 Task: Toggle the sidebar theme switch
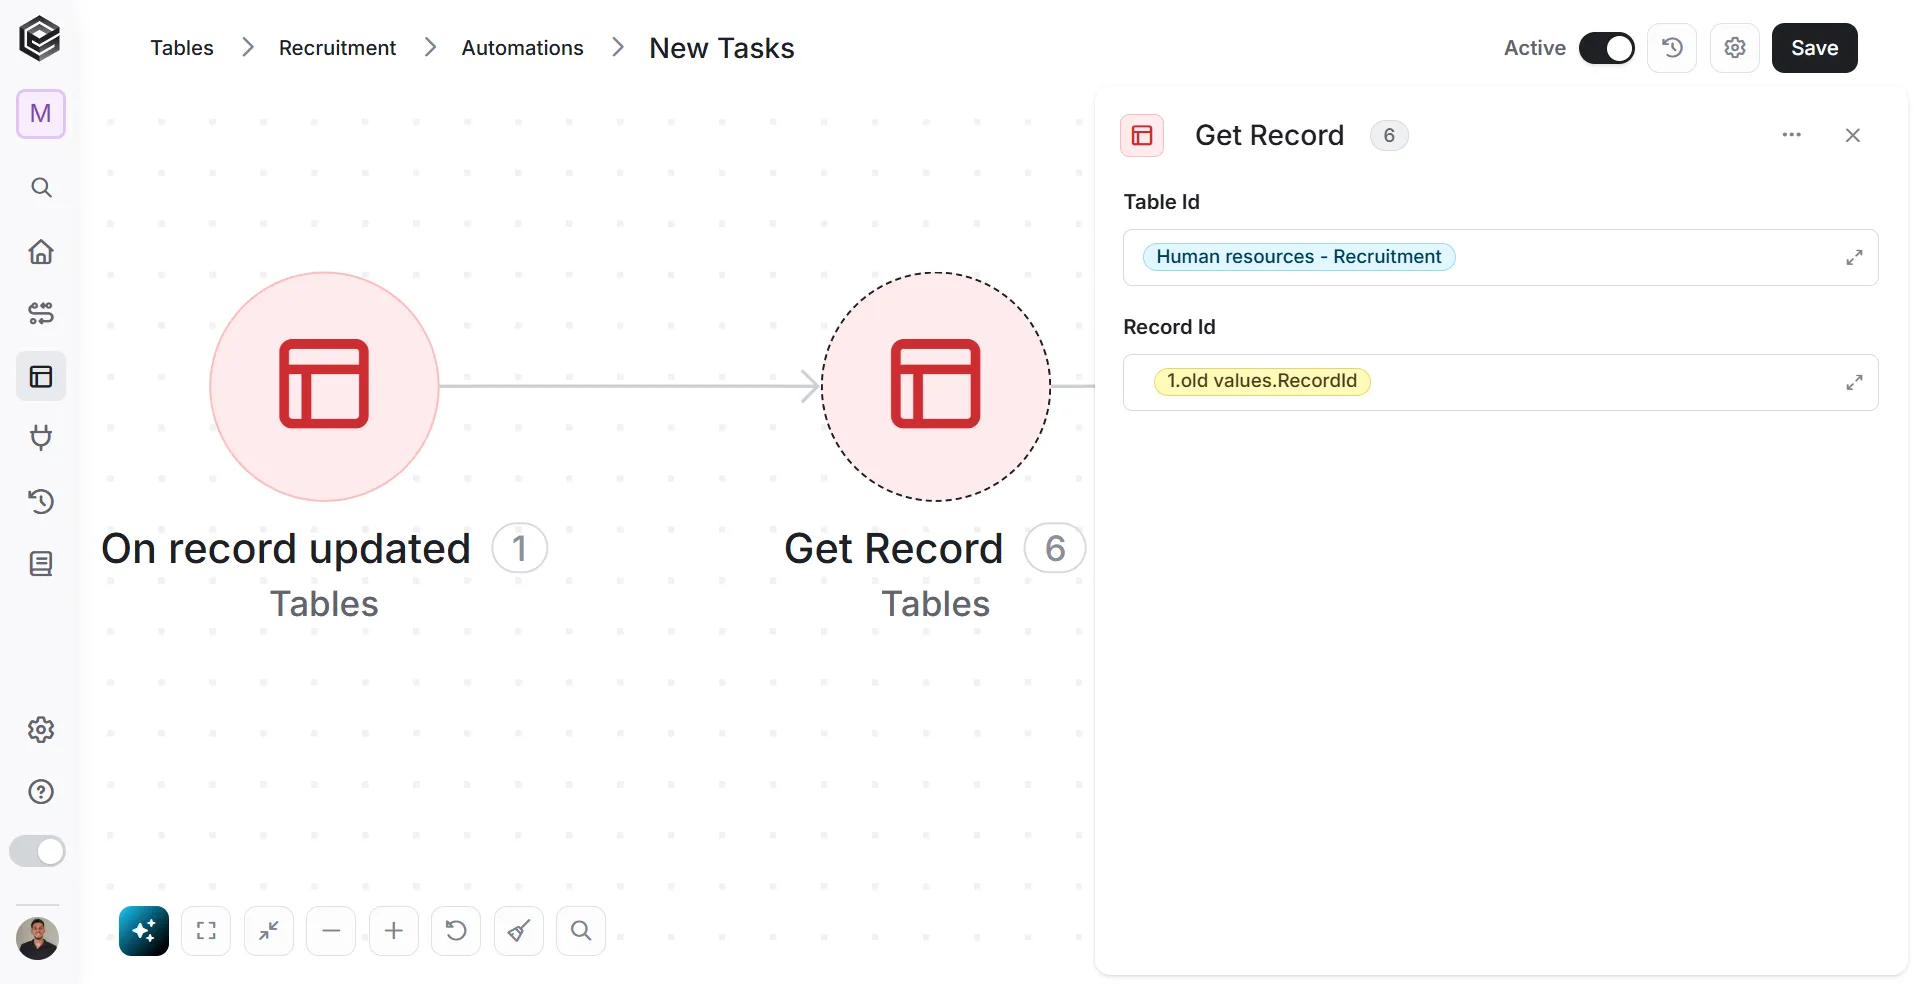click(x=38, y=852)
